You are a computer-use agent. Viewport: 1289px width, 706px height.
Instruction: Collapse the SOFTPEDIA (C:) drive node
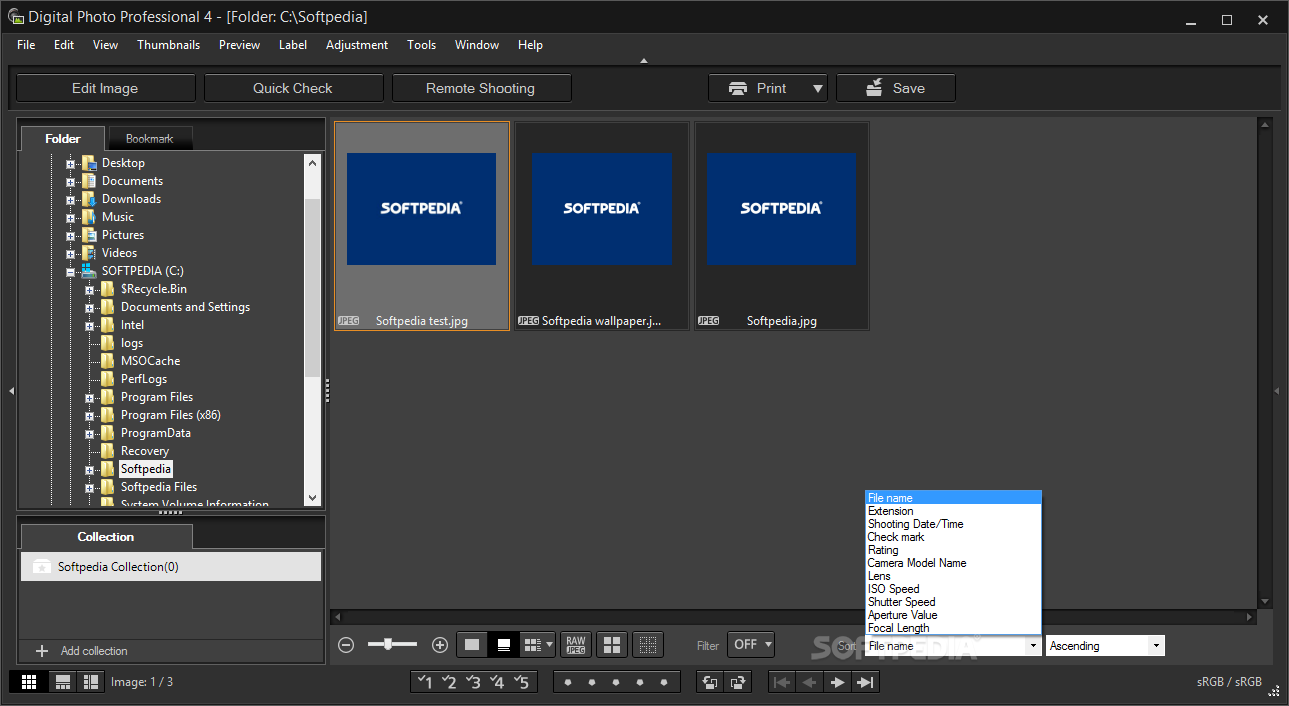pyautogui.click(x=70, y=271)
